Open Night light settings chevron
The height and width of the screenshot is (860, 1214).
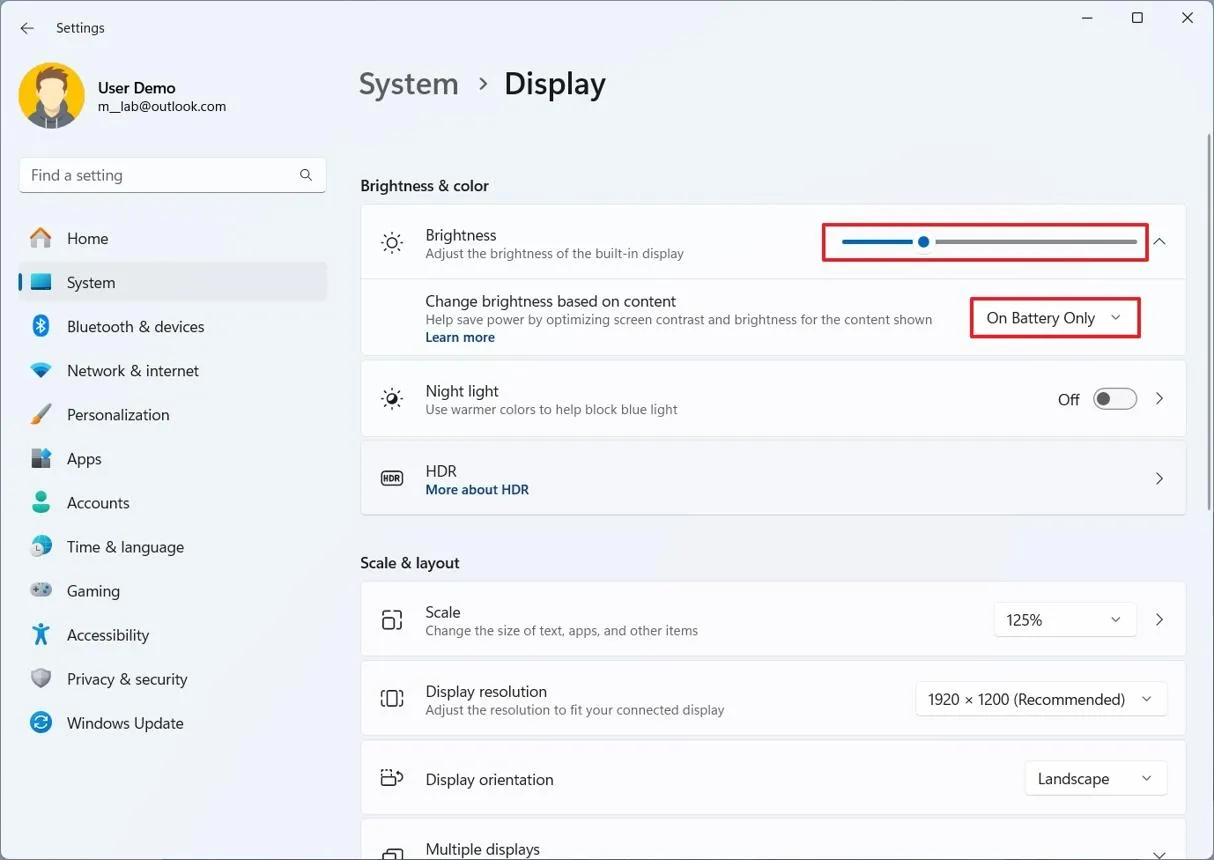click(x=1160, y=399)
